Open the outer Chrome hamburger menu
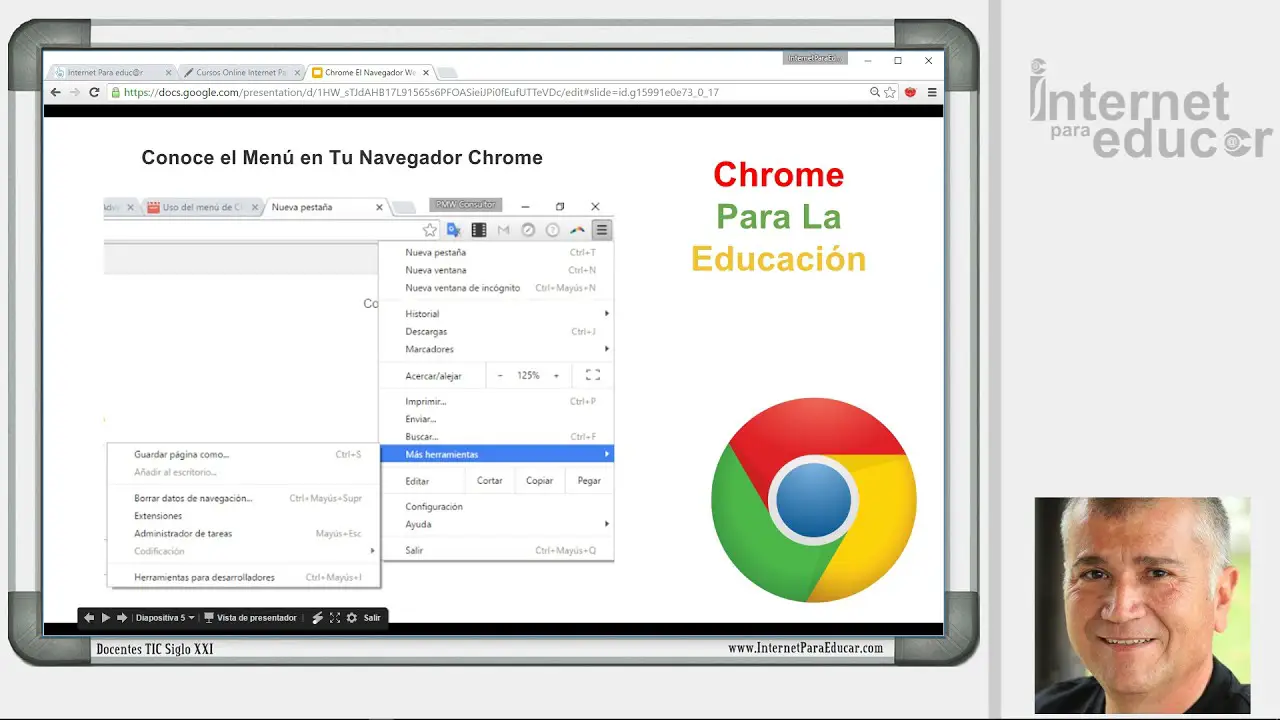This screenshot has height=720, width=1280. (x=932, y=92)
